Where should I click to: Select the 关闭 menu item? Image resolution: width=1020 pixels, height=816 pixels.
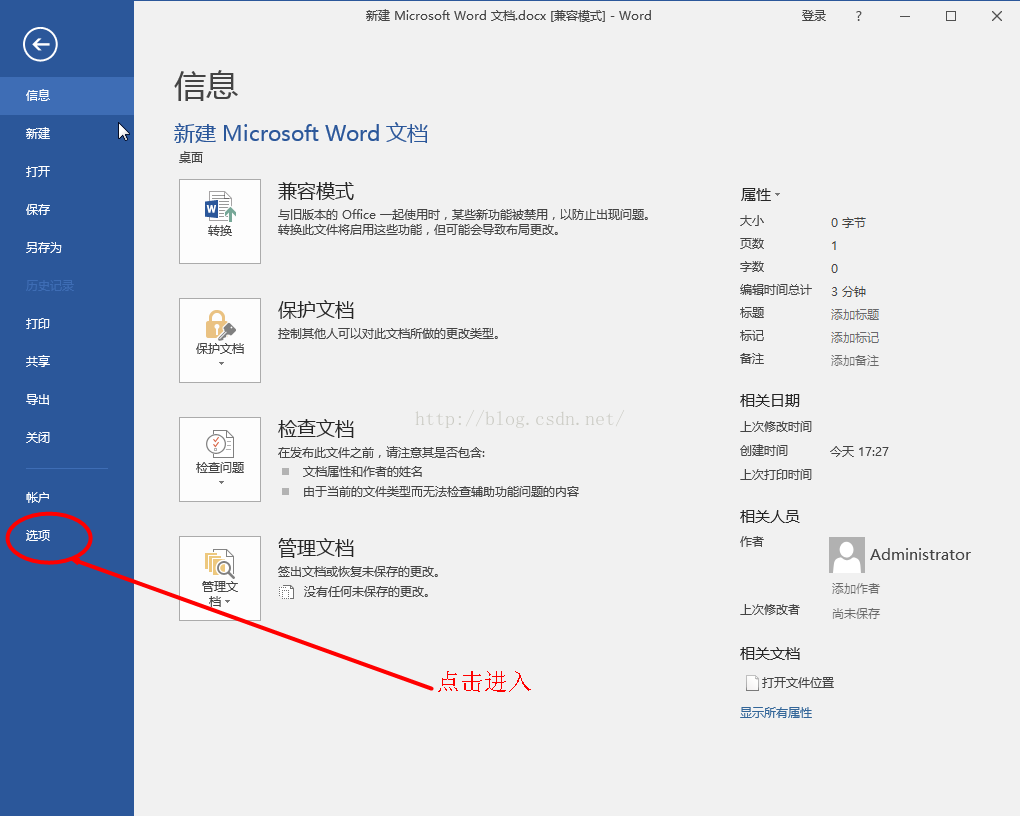(67, 437)
